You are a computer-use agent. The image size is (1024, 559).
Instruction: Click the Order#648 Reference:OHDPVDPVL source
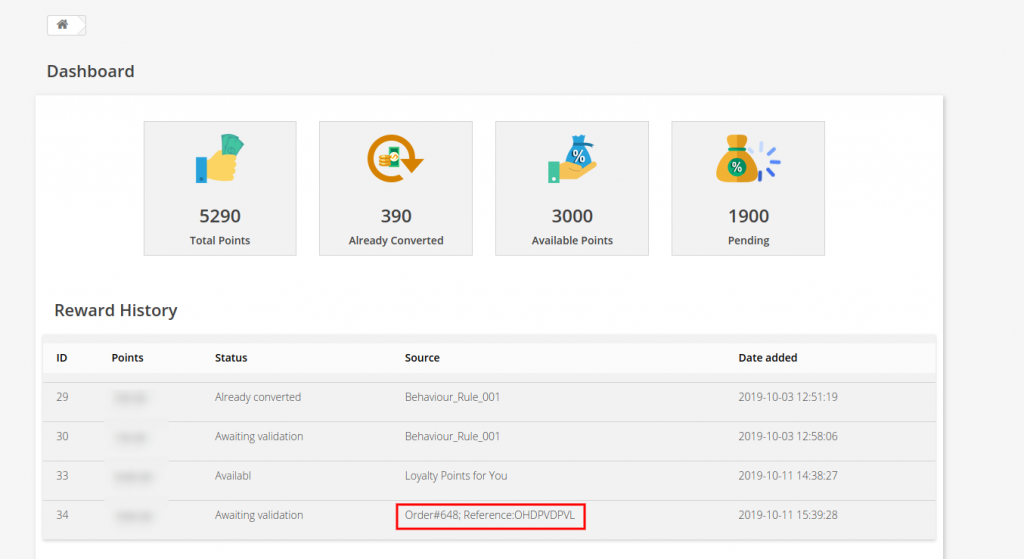tap(490, 515)
